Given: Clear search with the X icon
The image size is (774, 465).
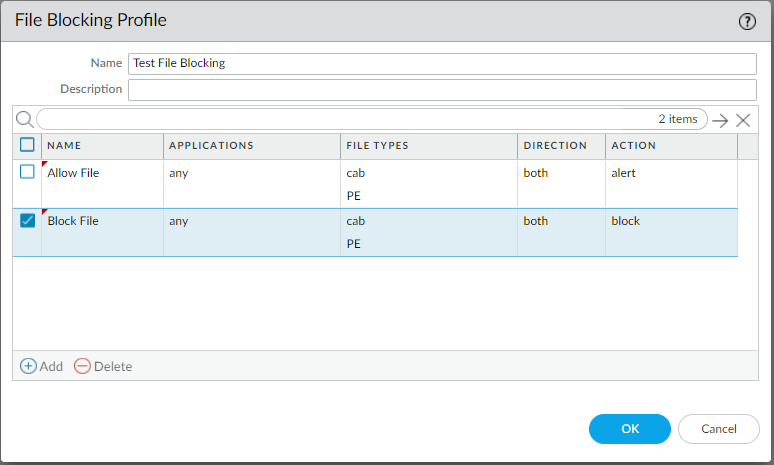Looking at the screenshot, I should pyautogui.click(x=743, y=120).
